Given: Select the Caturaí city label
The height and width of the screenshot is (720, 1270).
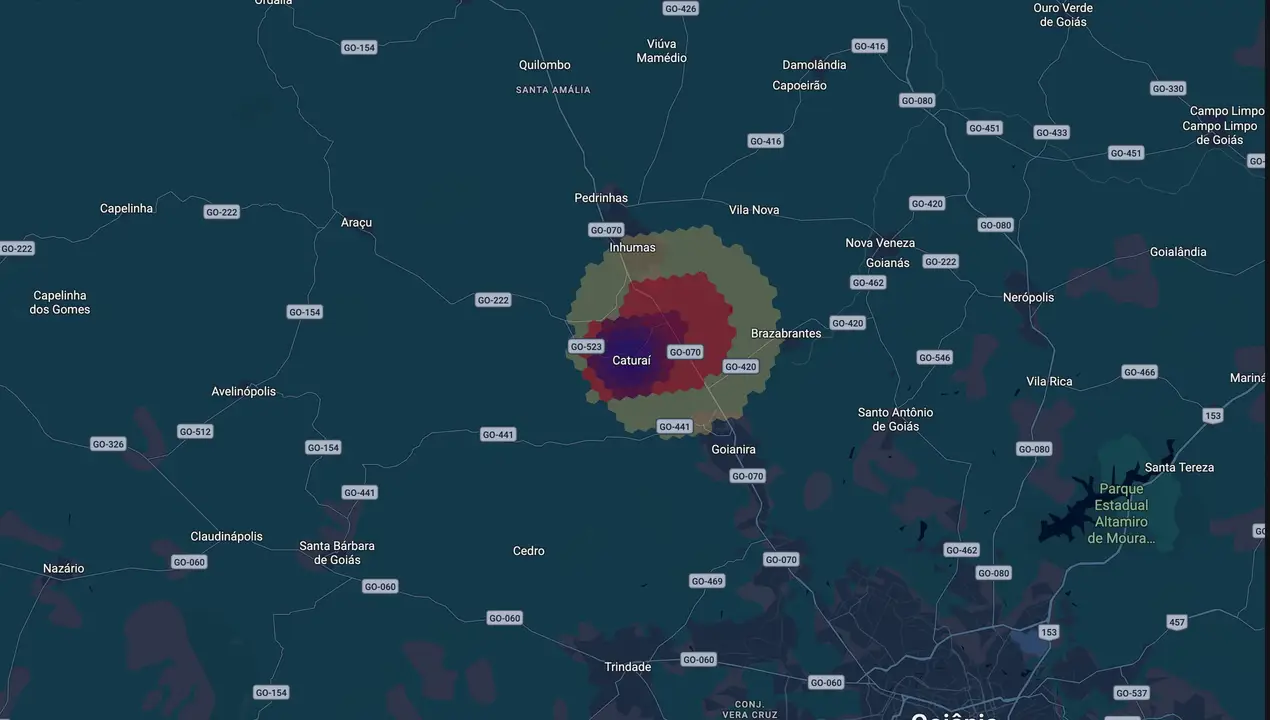Looking at the screenshot, I should pyautogui.click(x=631, y=361).
